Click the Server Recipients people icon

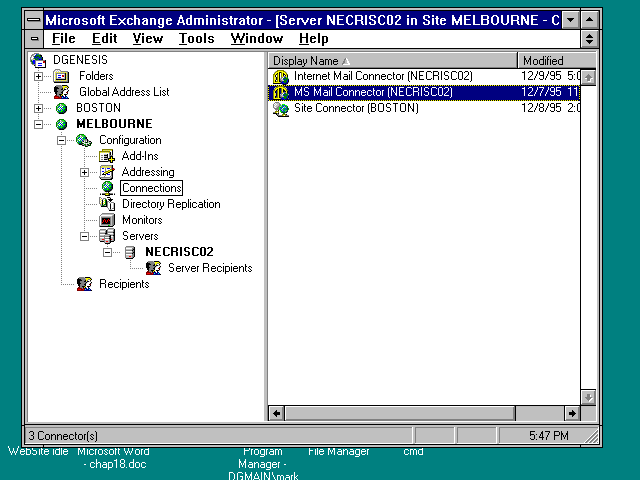pyautogui.click(x=153, y=268)
